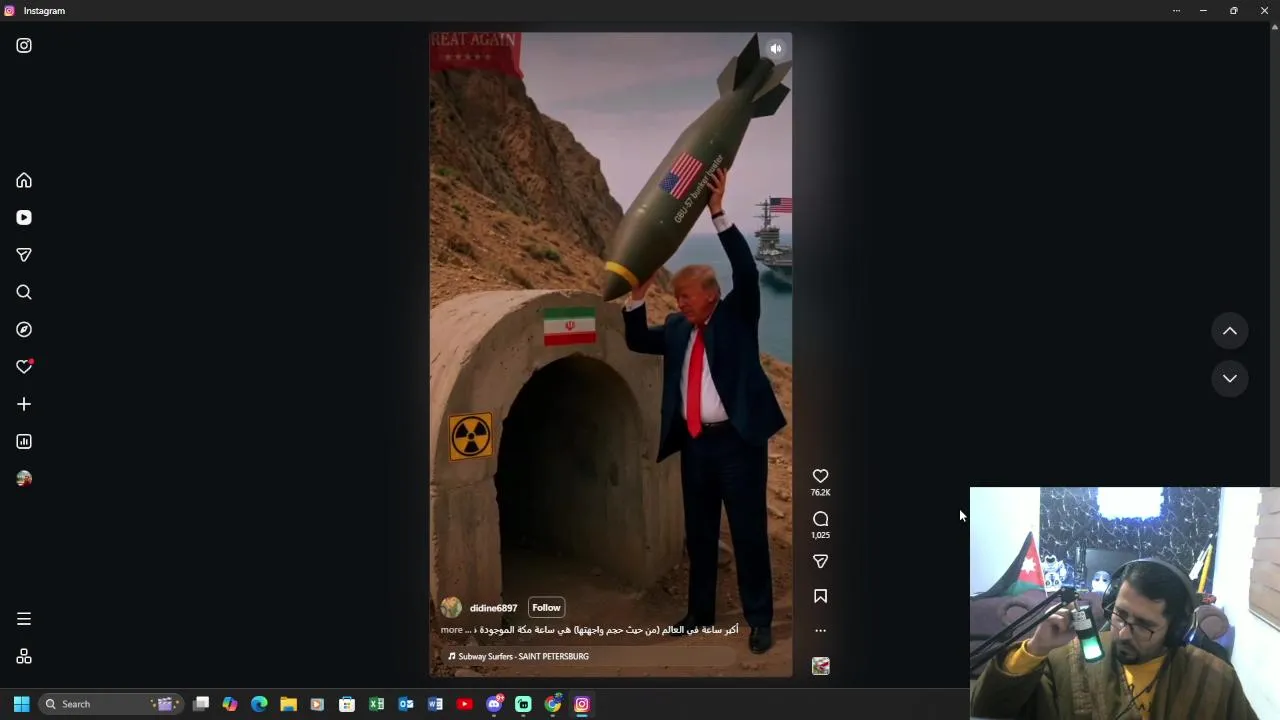Screen dimensions: 1280x720
Task: Open audio thumbnail beside the reel
Action: coord(820,666)
